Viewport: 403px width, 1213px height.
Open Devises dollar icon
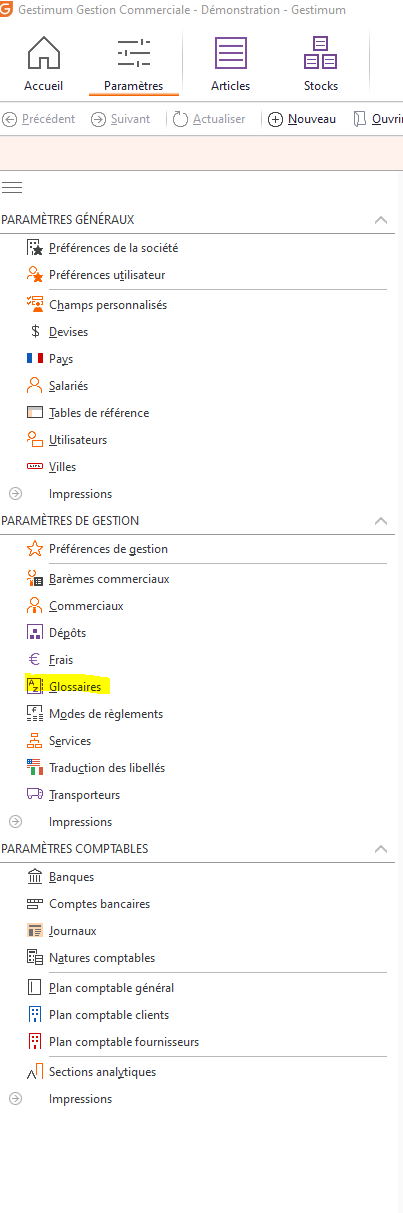(35, 331)
